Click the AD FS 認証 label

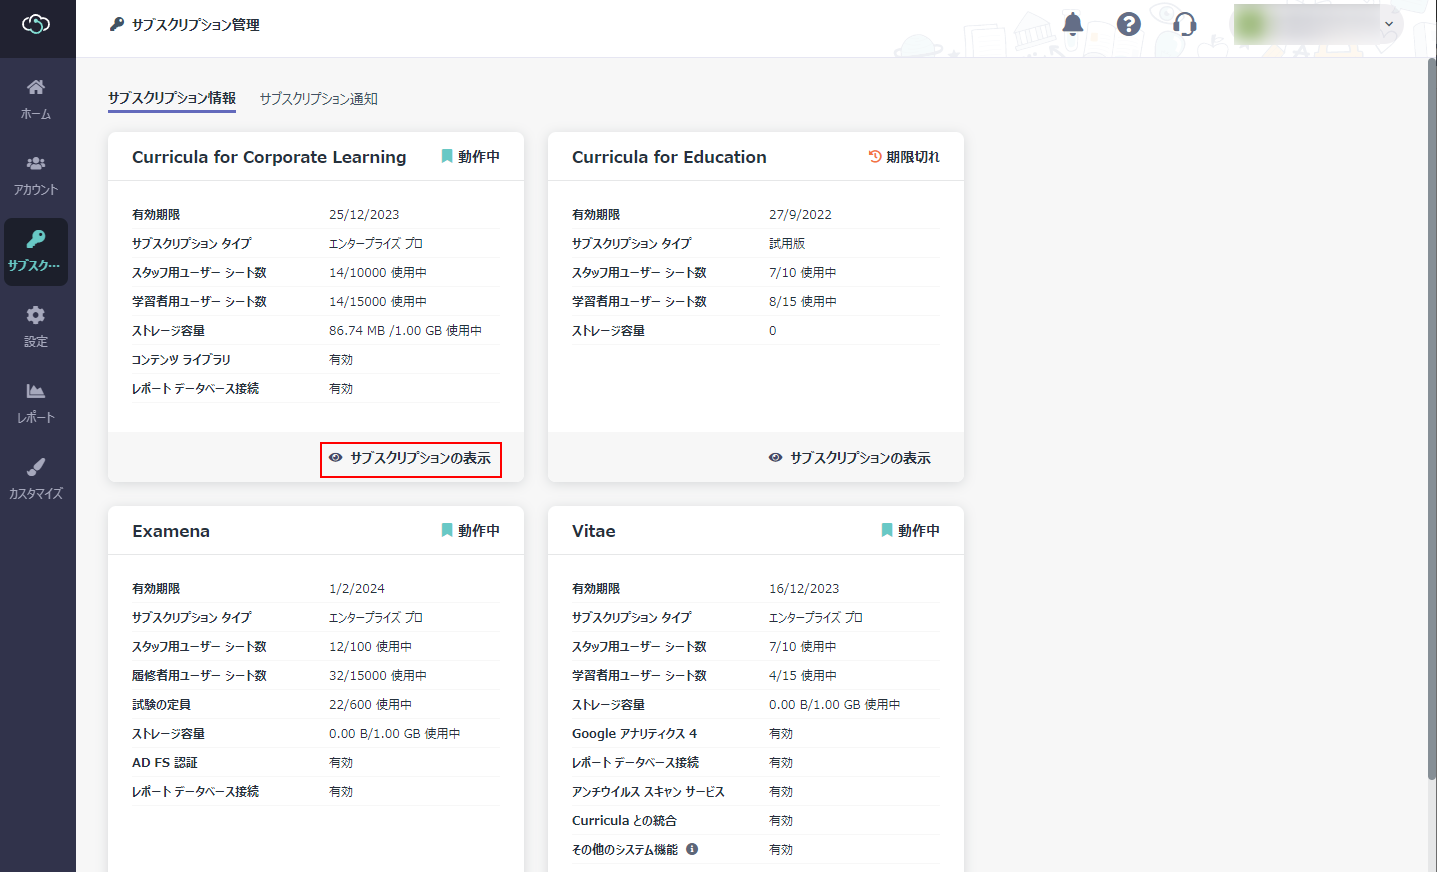[165, 762]
